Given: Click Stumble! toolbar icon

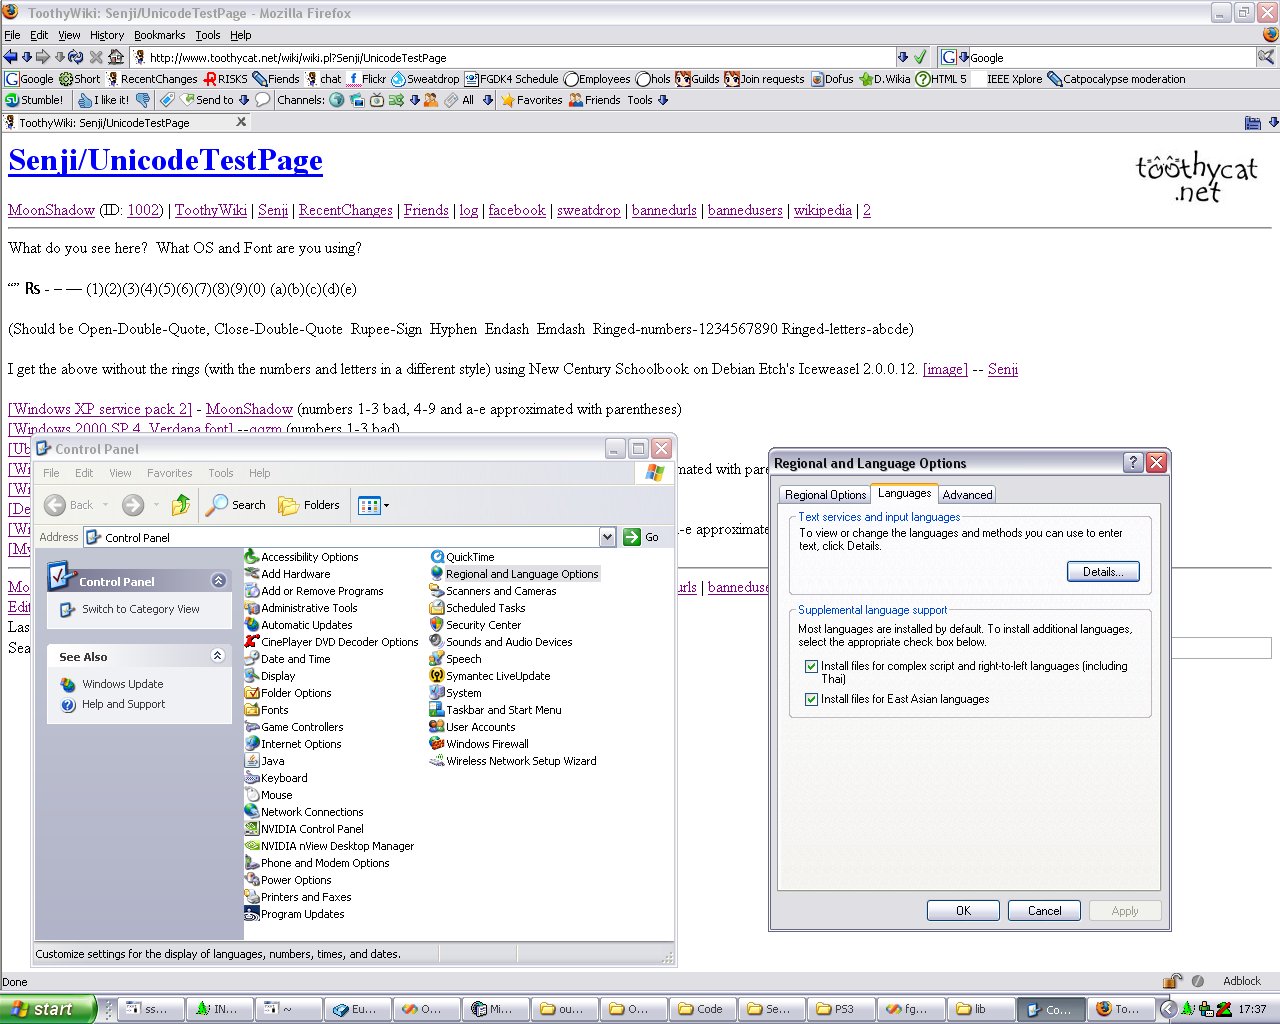Looking at the screenshot, I should click(12, 100).
